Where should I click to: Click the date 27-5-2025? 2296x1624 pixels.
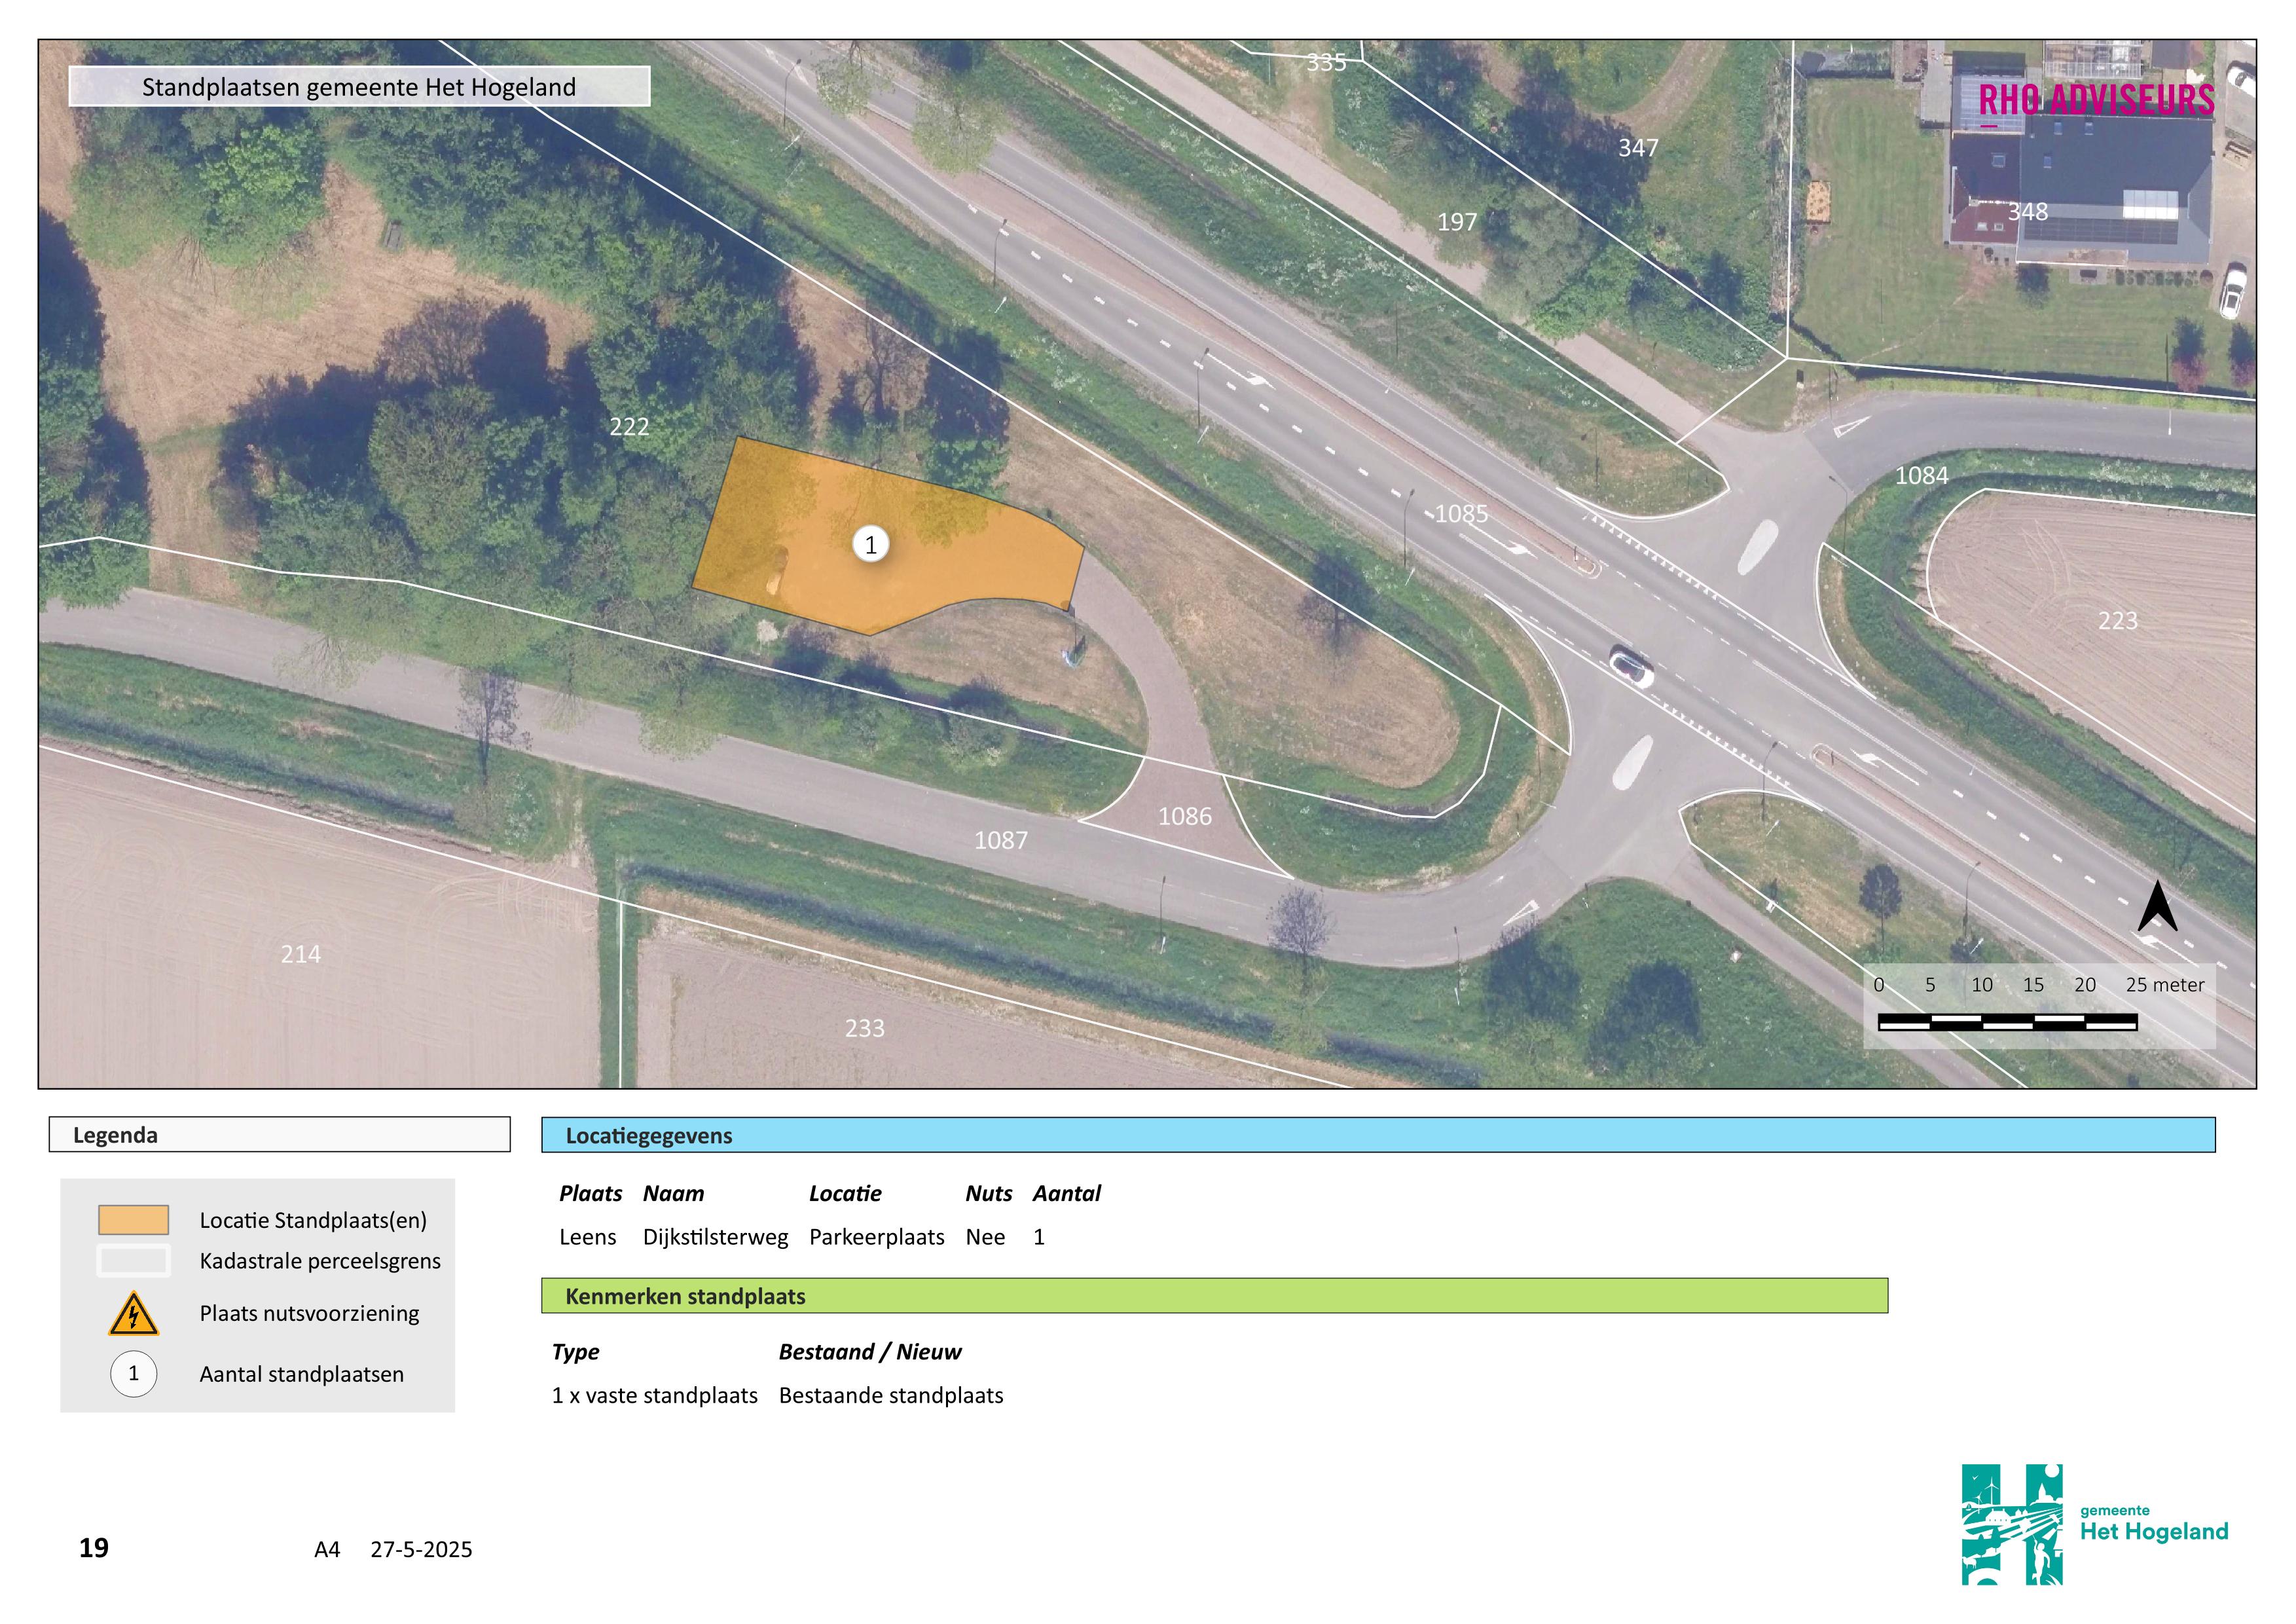point(421,1550)
